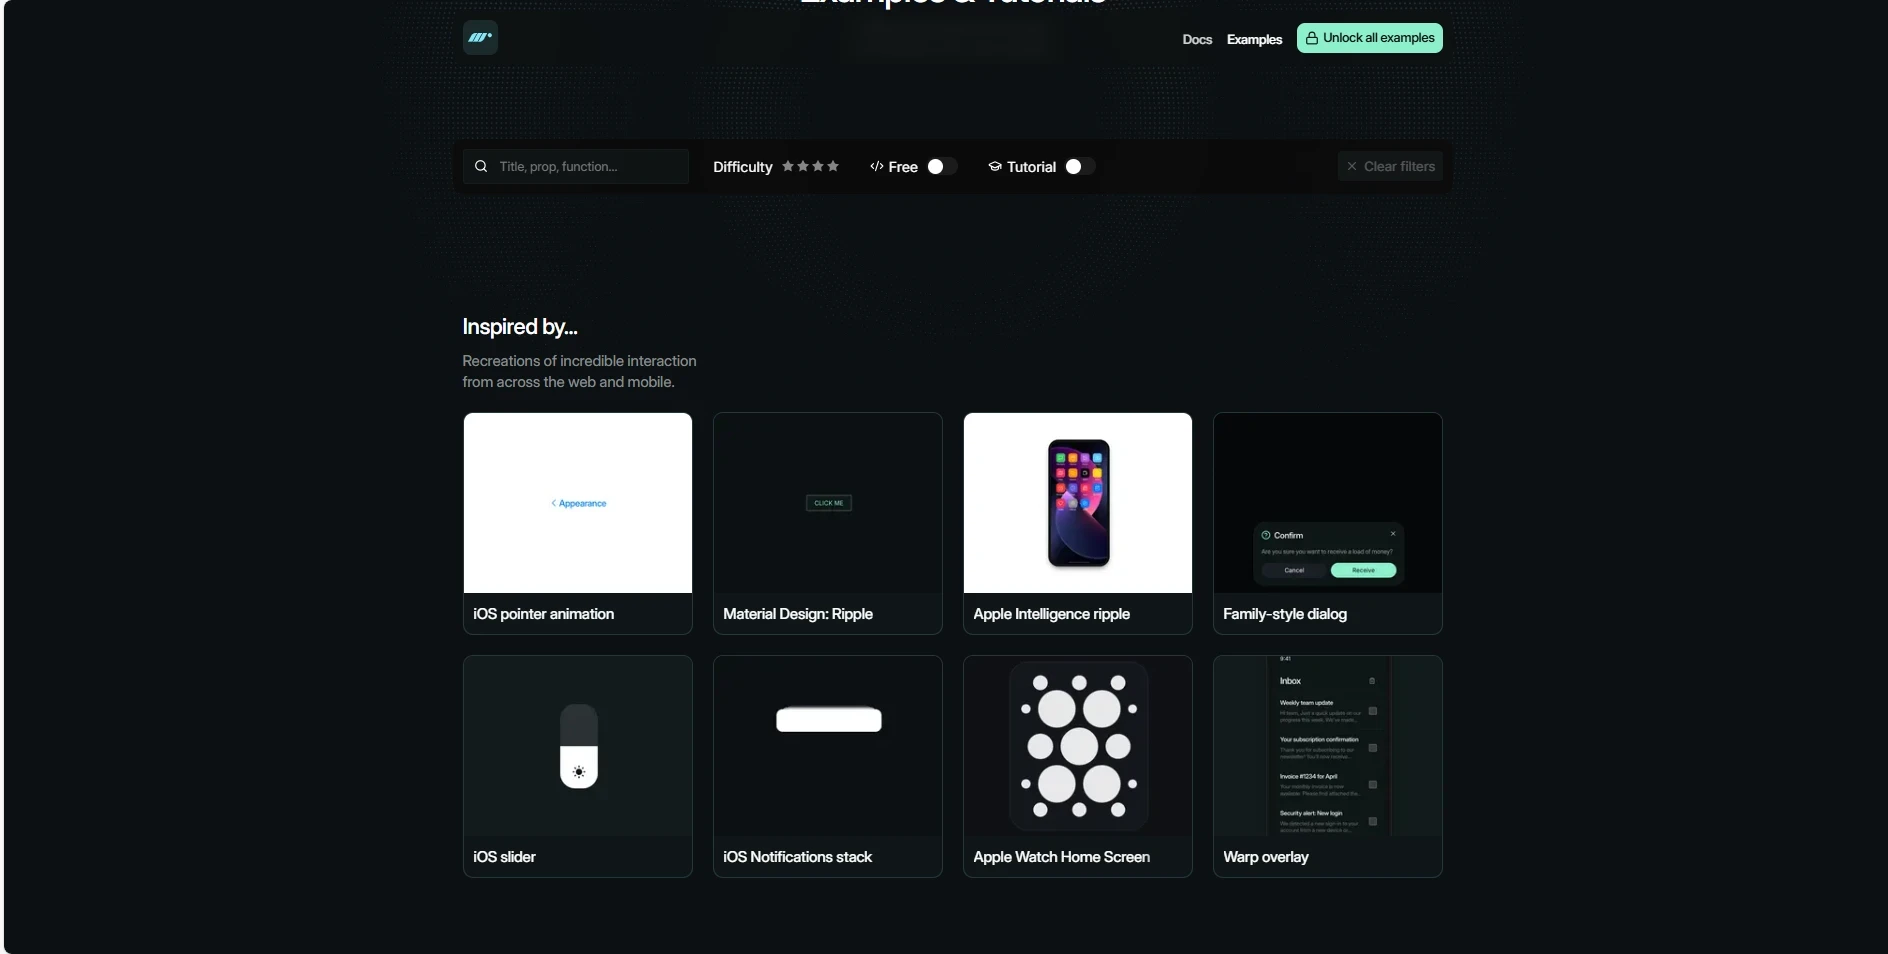1888x954 pixels.
Task: Click Unlock all examples button
Action: 1370,38
